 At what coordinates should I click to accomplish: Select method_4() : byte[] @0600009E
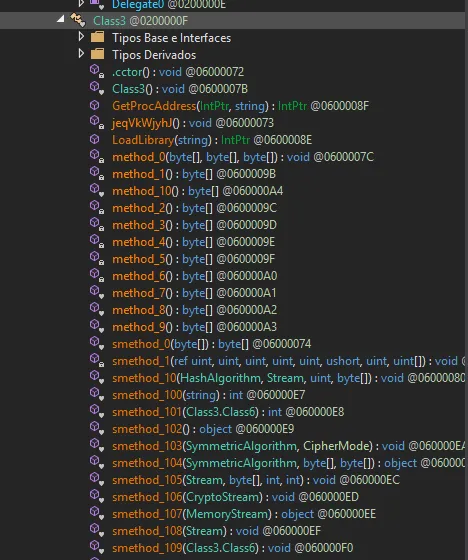pyautogui.click(x=194, y=242)
